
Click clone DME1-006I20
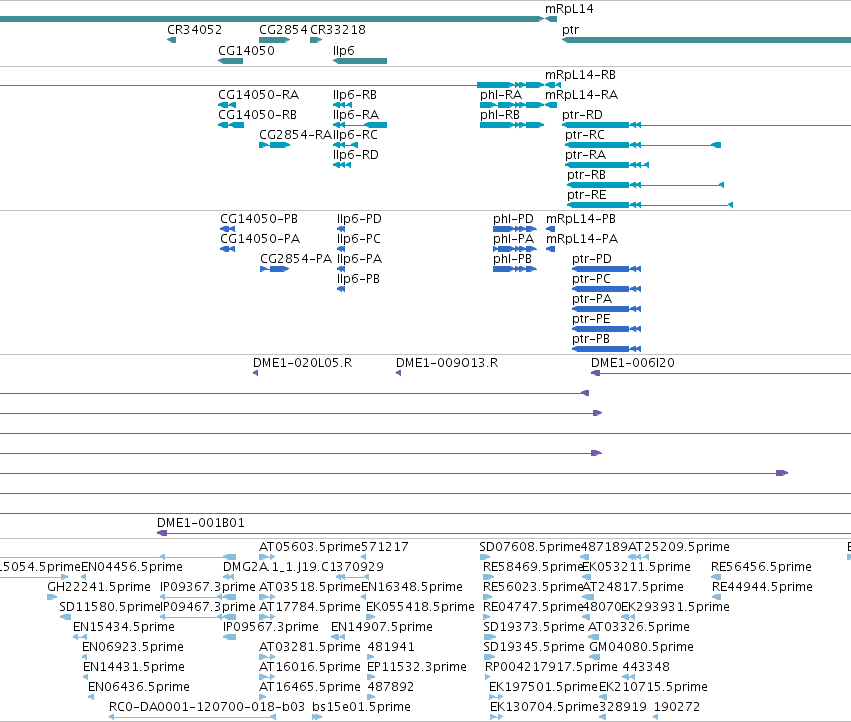click(721, 373)
